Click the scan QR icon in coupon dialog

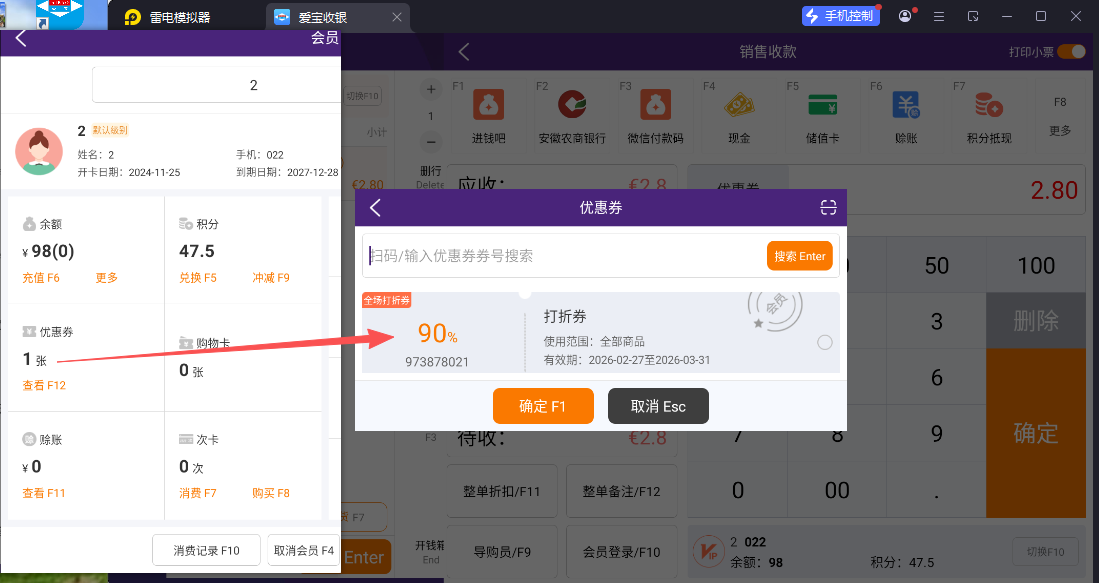pyautogui.click(x=828, y=207)
